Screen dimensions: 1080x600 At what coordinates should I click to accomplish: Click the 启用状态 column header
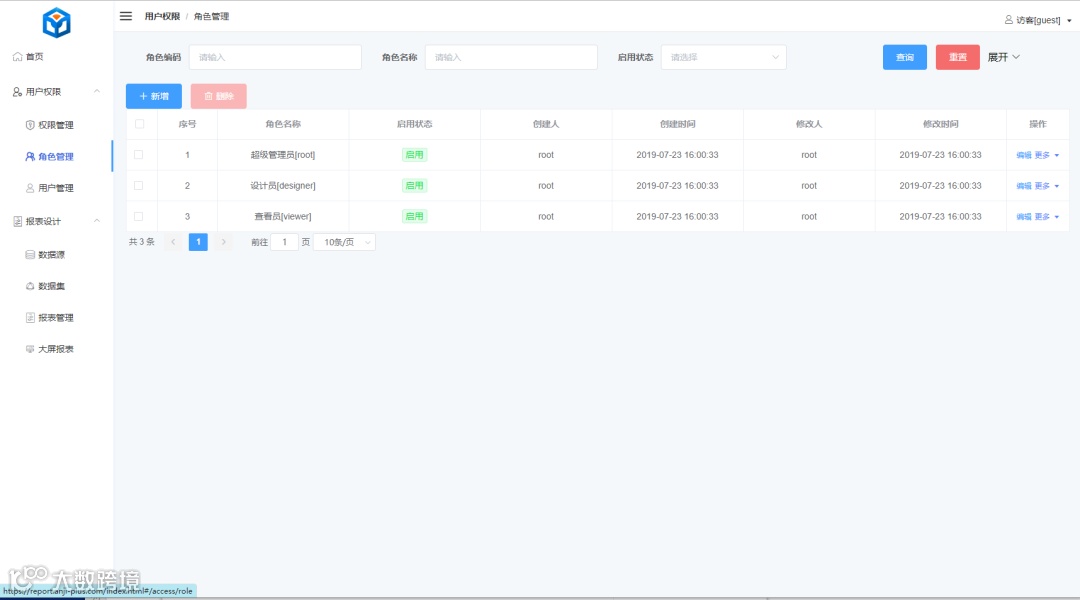415,124
